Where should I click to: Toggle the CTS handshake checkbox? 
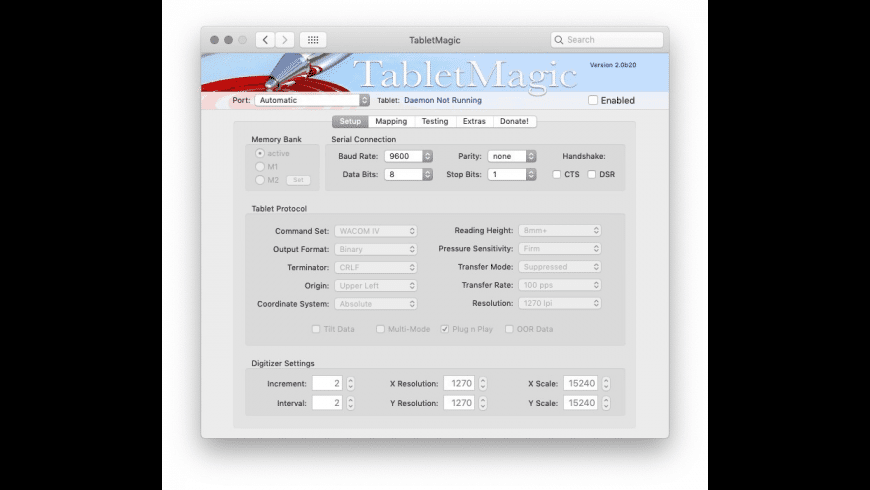(x=557, y=174)
